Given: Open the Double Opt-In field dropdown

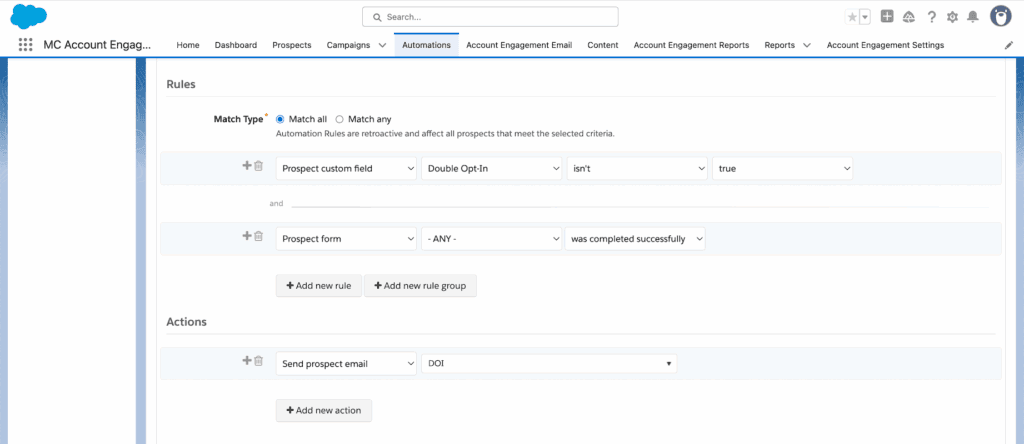Looking at the screenshot, I should [492, 168].
